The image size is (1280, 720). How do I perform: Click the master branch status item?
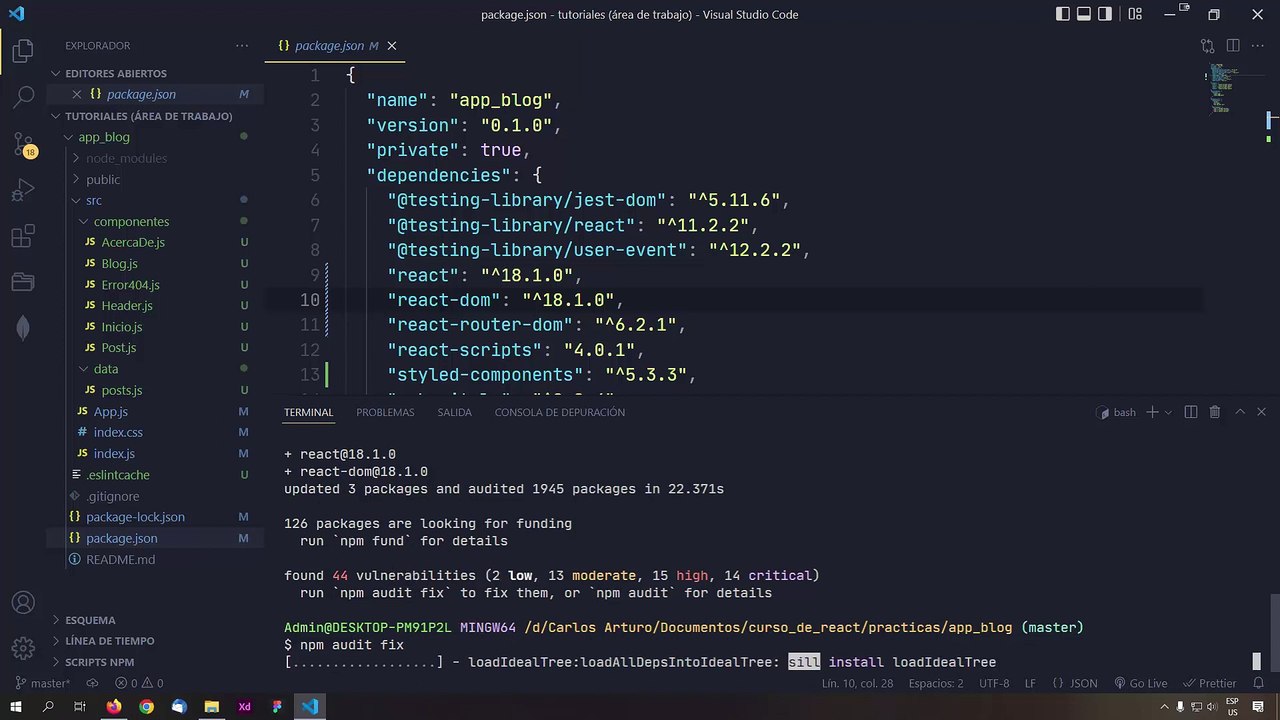[42, 683]
